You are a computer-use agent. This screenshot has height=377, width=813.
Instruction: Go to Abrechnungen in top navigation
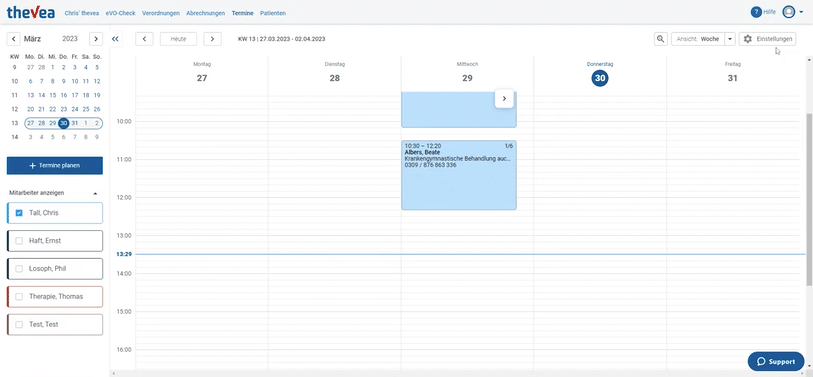coord(206,13)
